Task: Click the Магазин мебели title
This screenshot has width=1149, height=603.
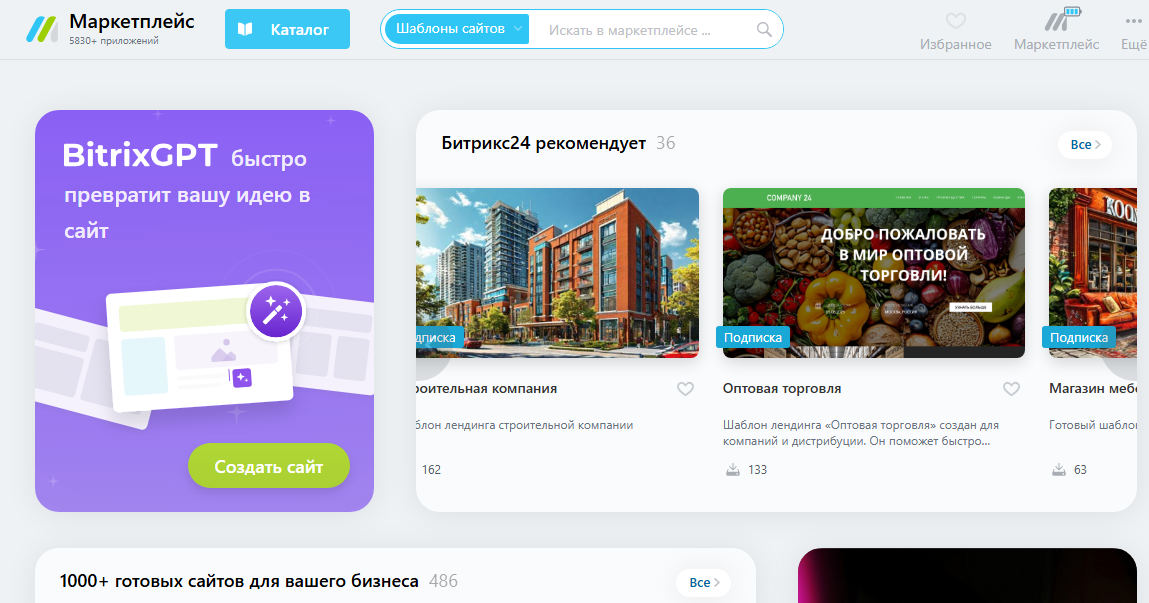Action: tap(1093, 388)
